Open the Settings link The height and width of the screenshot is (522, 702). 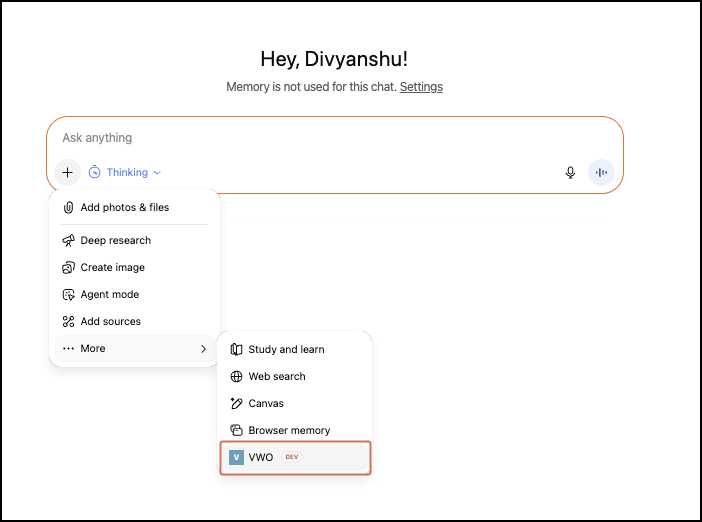[x=421, y=87]
